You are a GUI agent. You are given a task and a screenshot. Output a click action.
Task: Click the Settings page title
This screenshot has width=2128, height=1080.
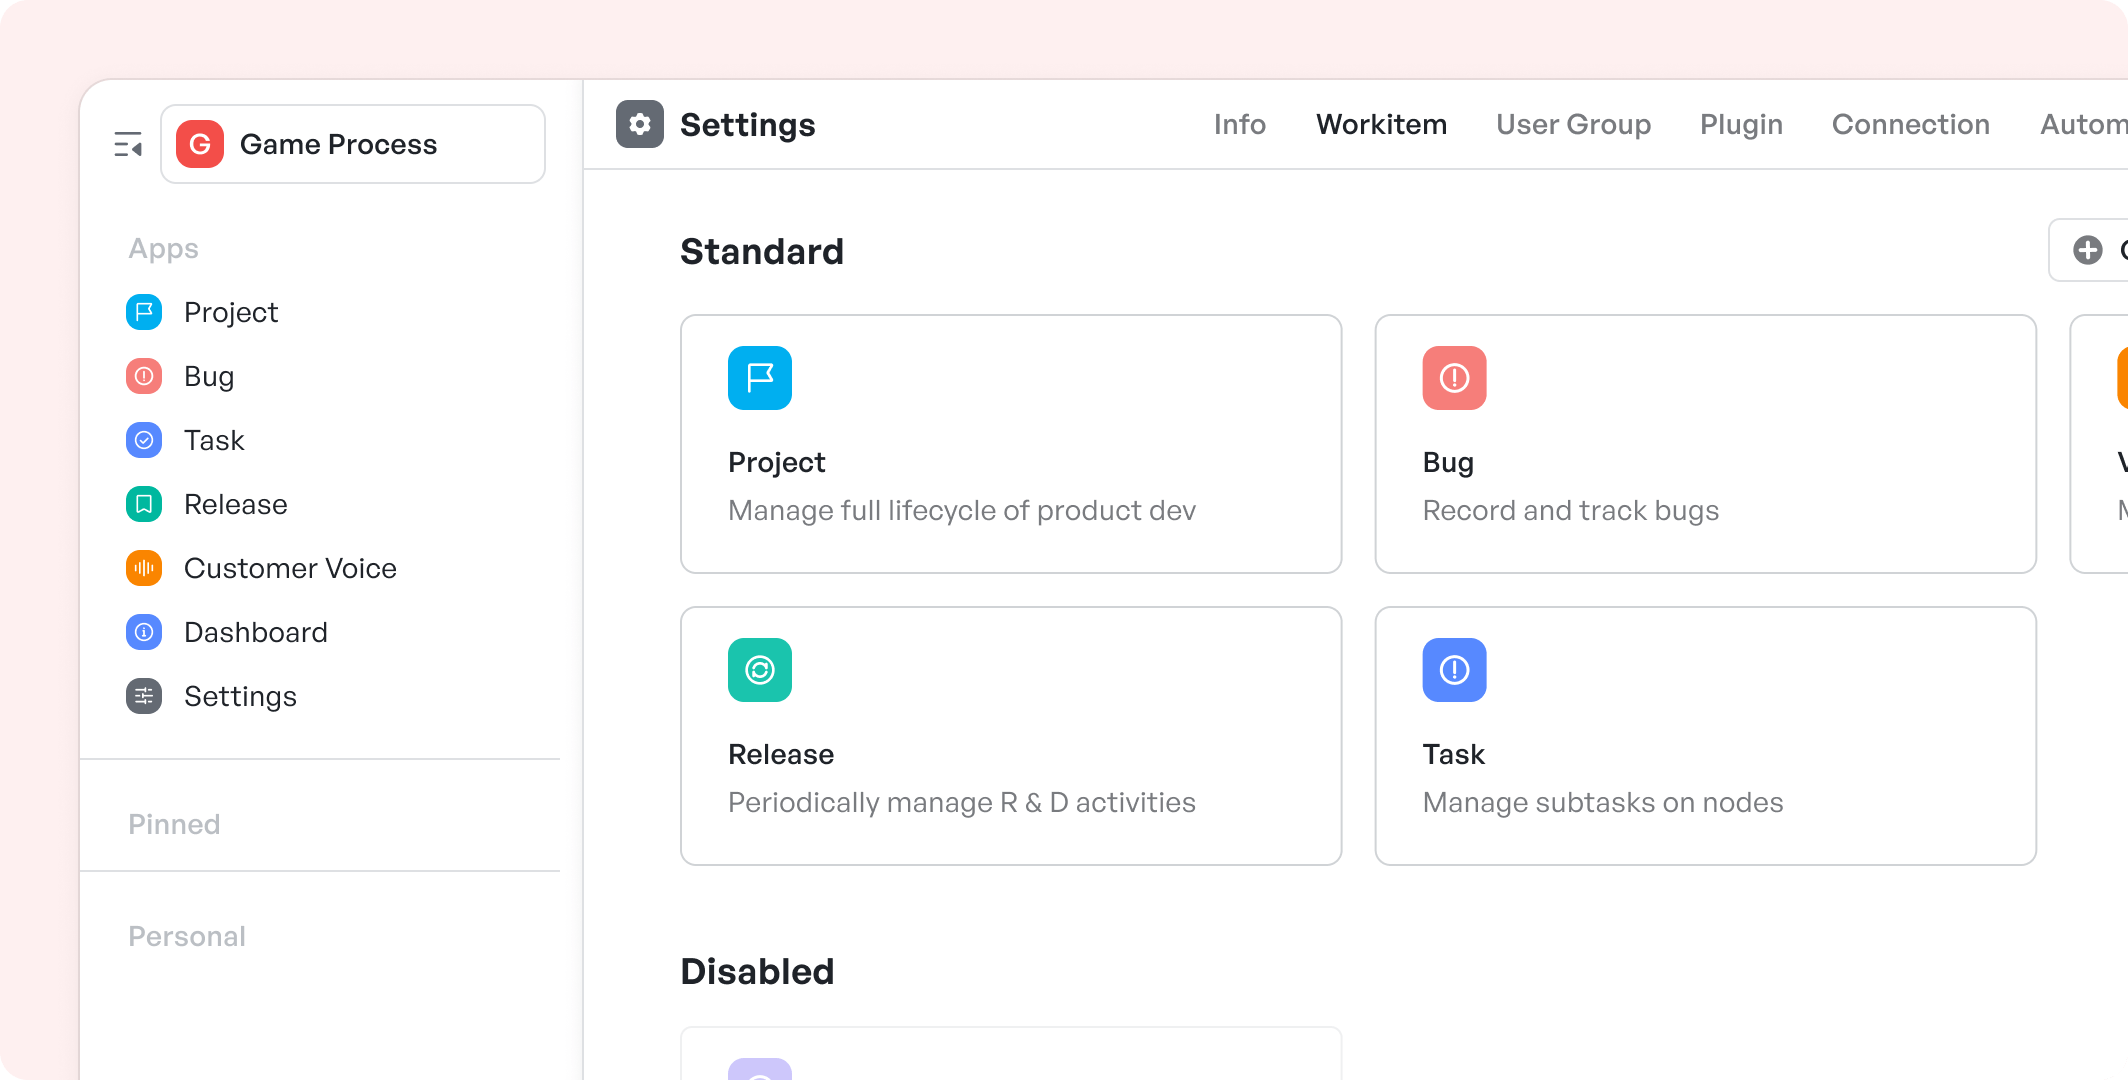[x=748, y=125]
